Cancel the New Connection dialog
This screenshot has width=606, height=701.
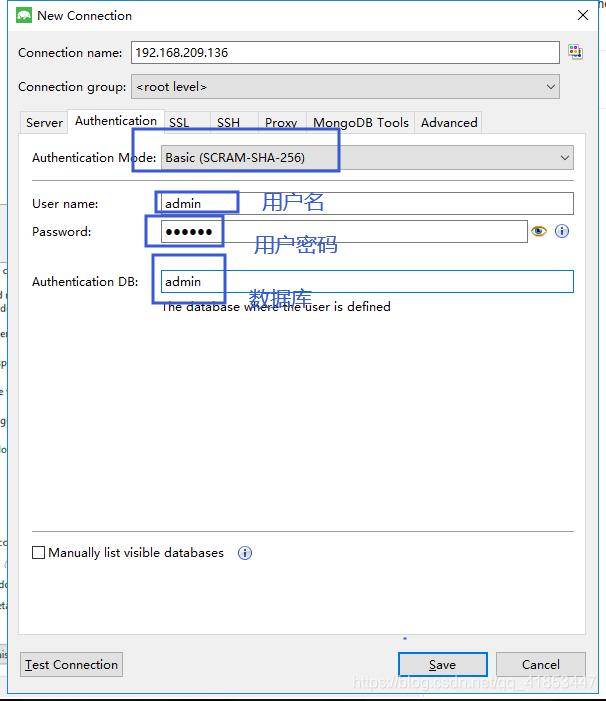click(541, 664)
